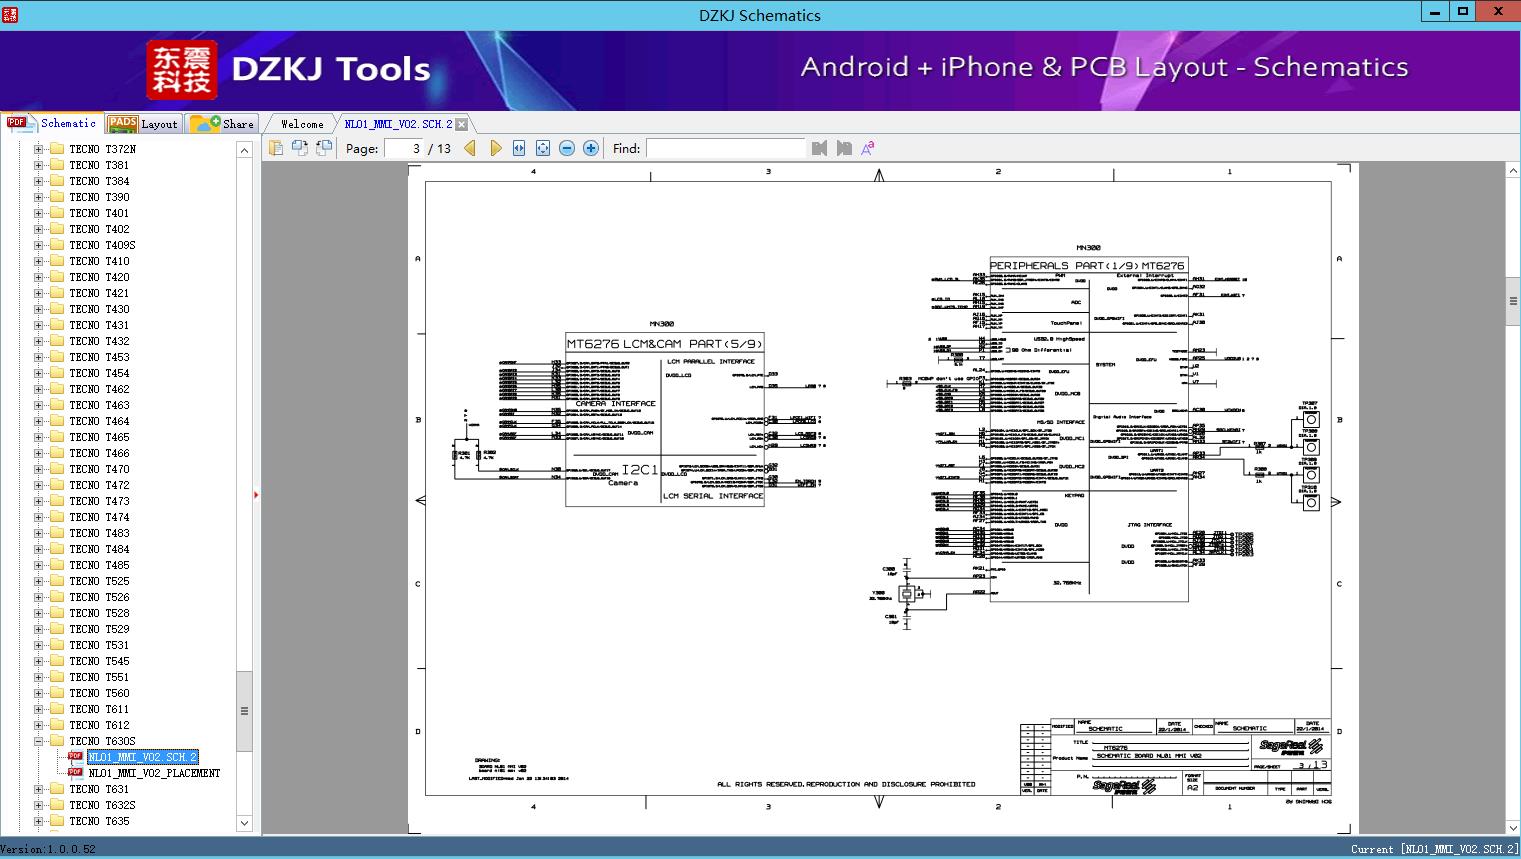Expand the TECNO T631 folder

click(x=39, y=789)
